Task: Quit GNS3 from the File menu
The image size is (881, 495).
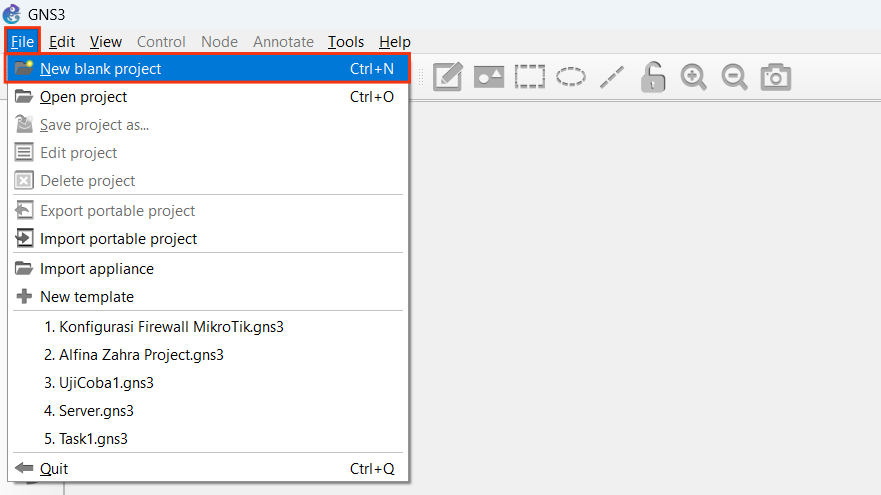Action: (x=54, y=469)
